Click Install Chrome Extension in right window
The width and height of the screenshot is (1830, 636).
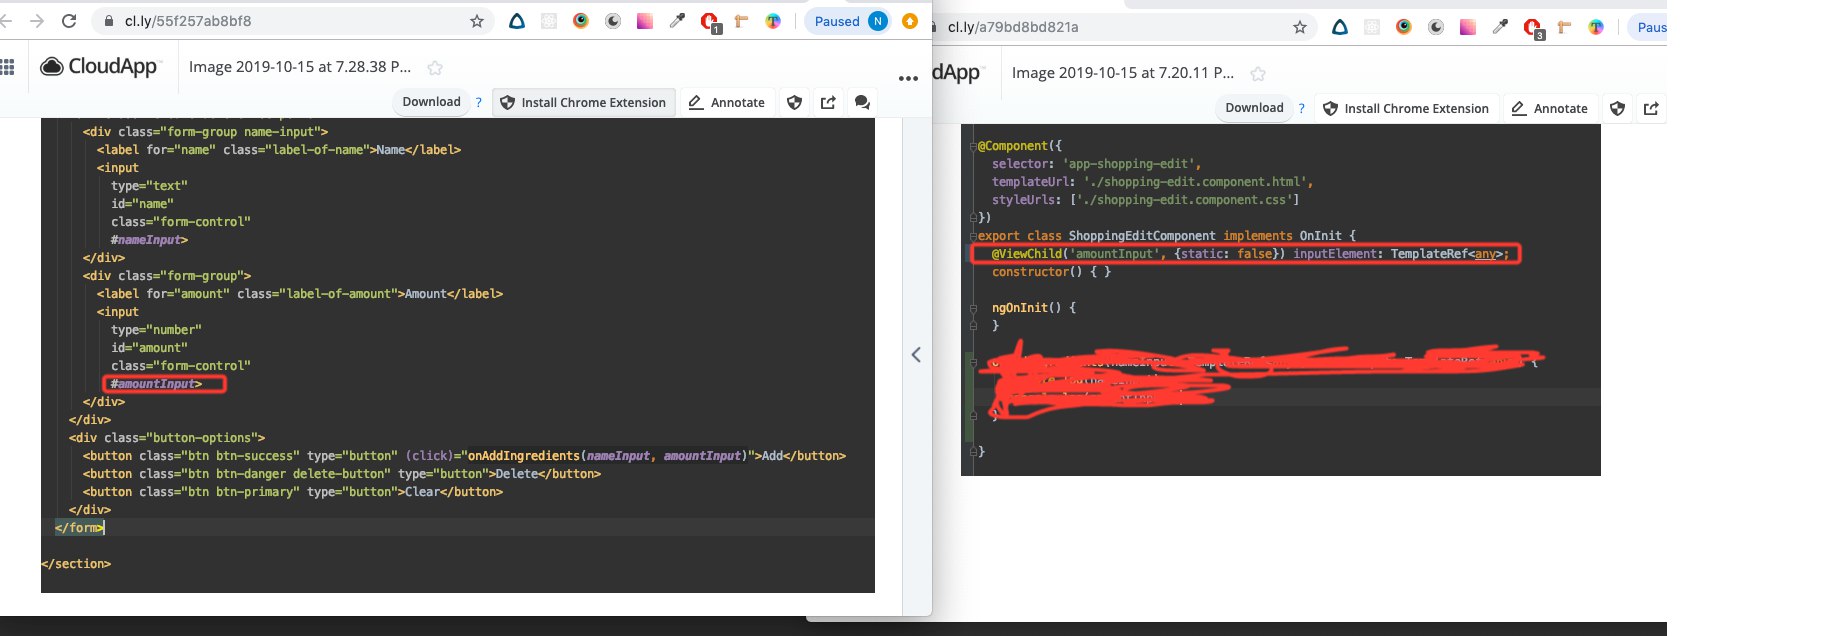point(1406,108)
